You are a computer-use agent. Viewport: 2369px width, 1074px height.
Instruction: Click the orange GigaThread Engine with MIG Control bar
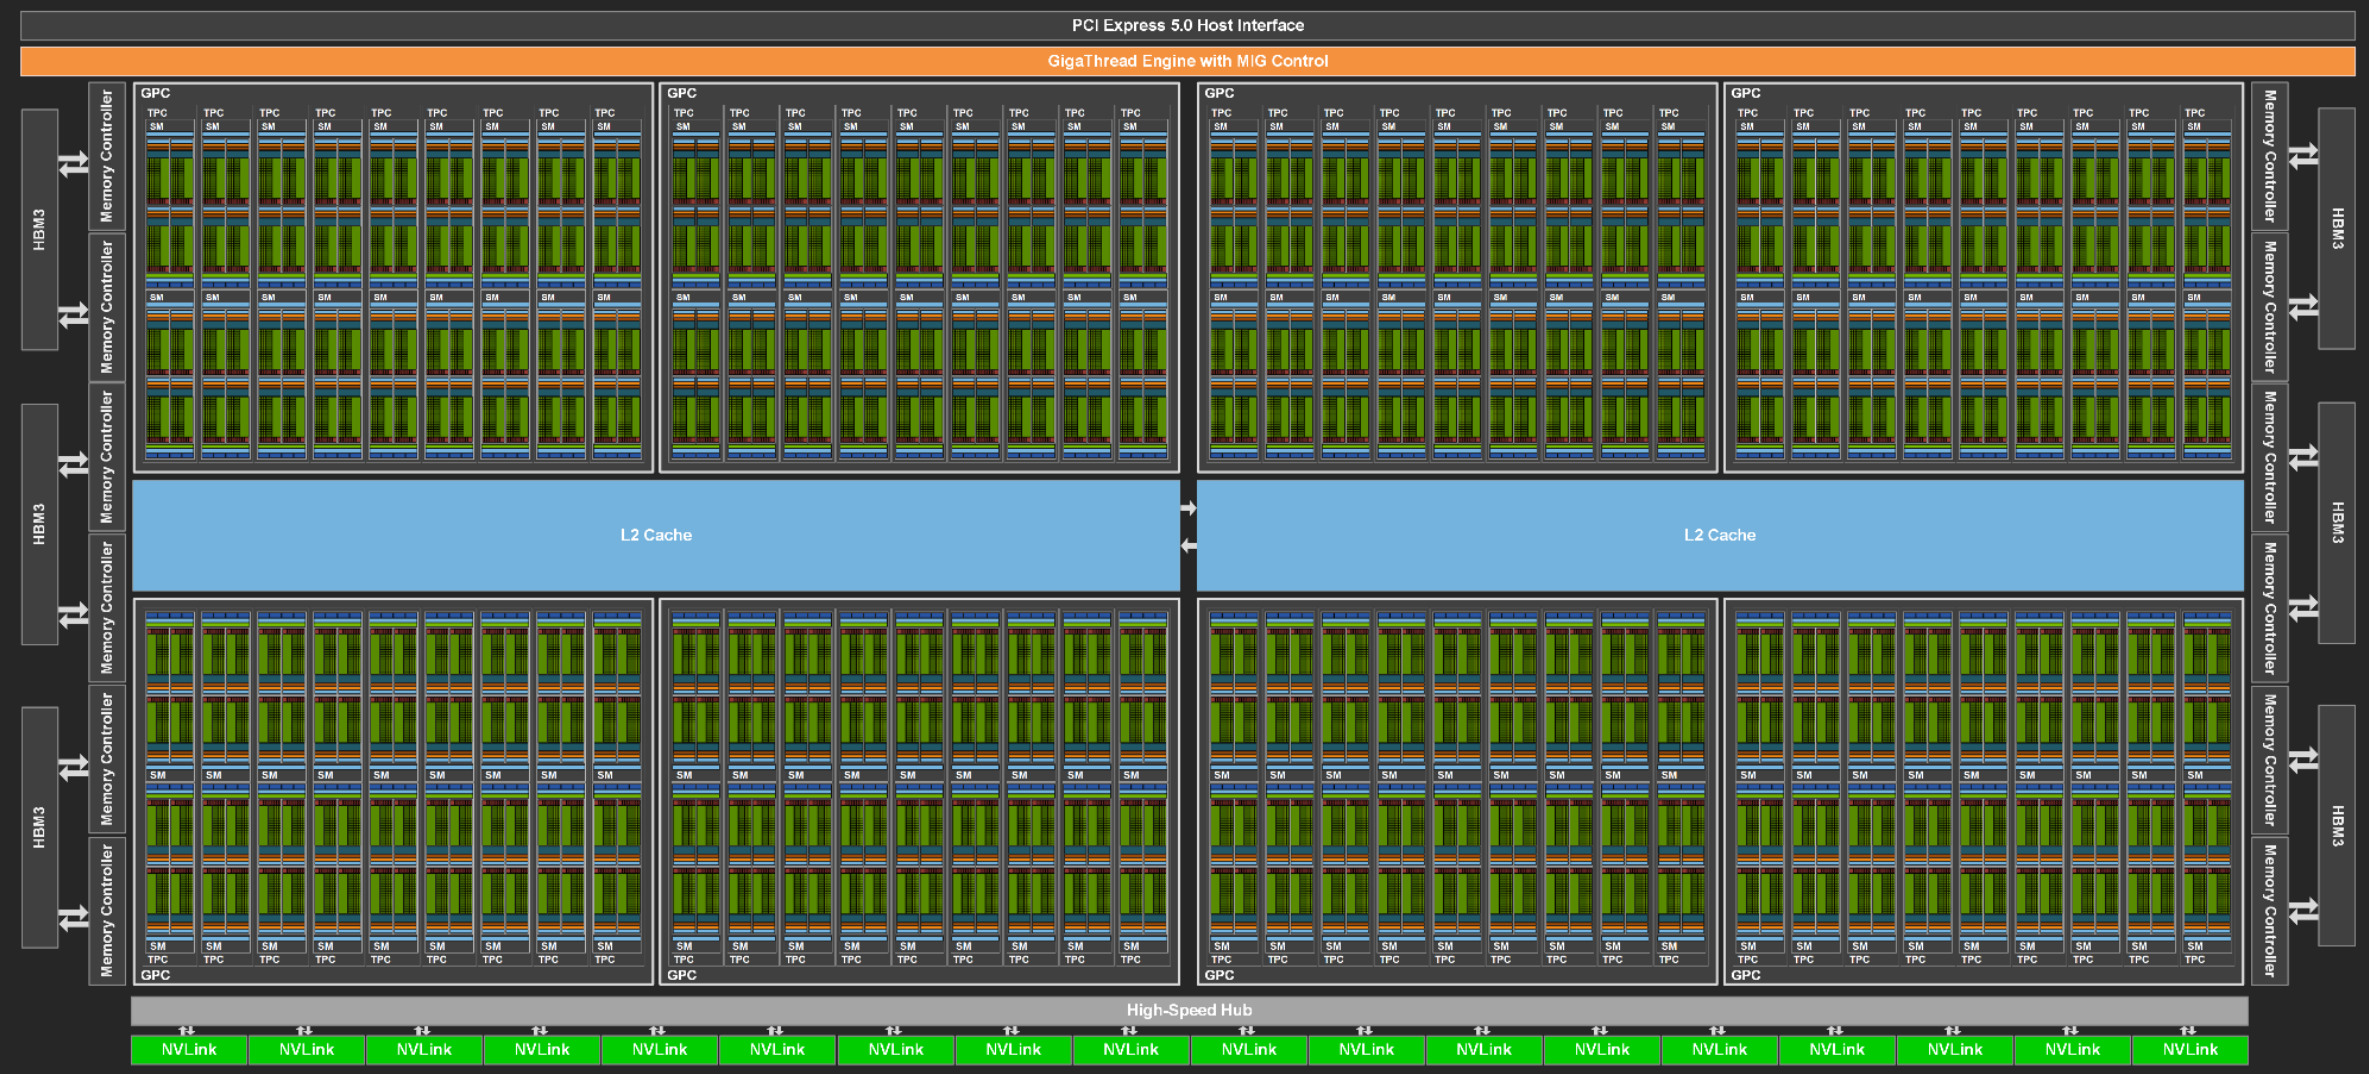pyautogui.click(x=1187, y=61)
